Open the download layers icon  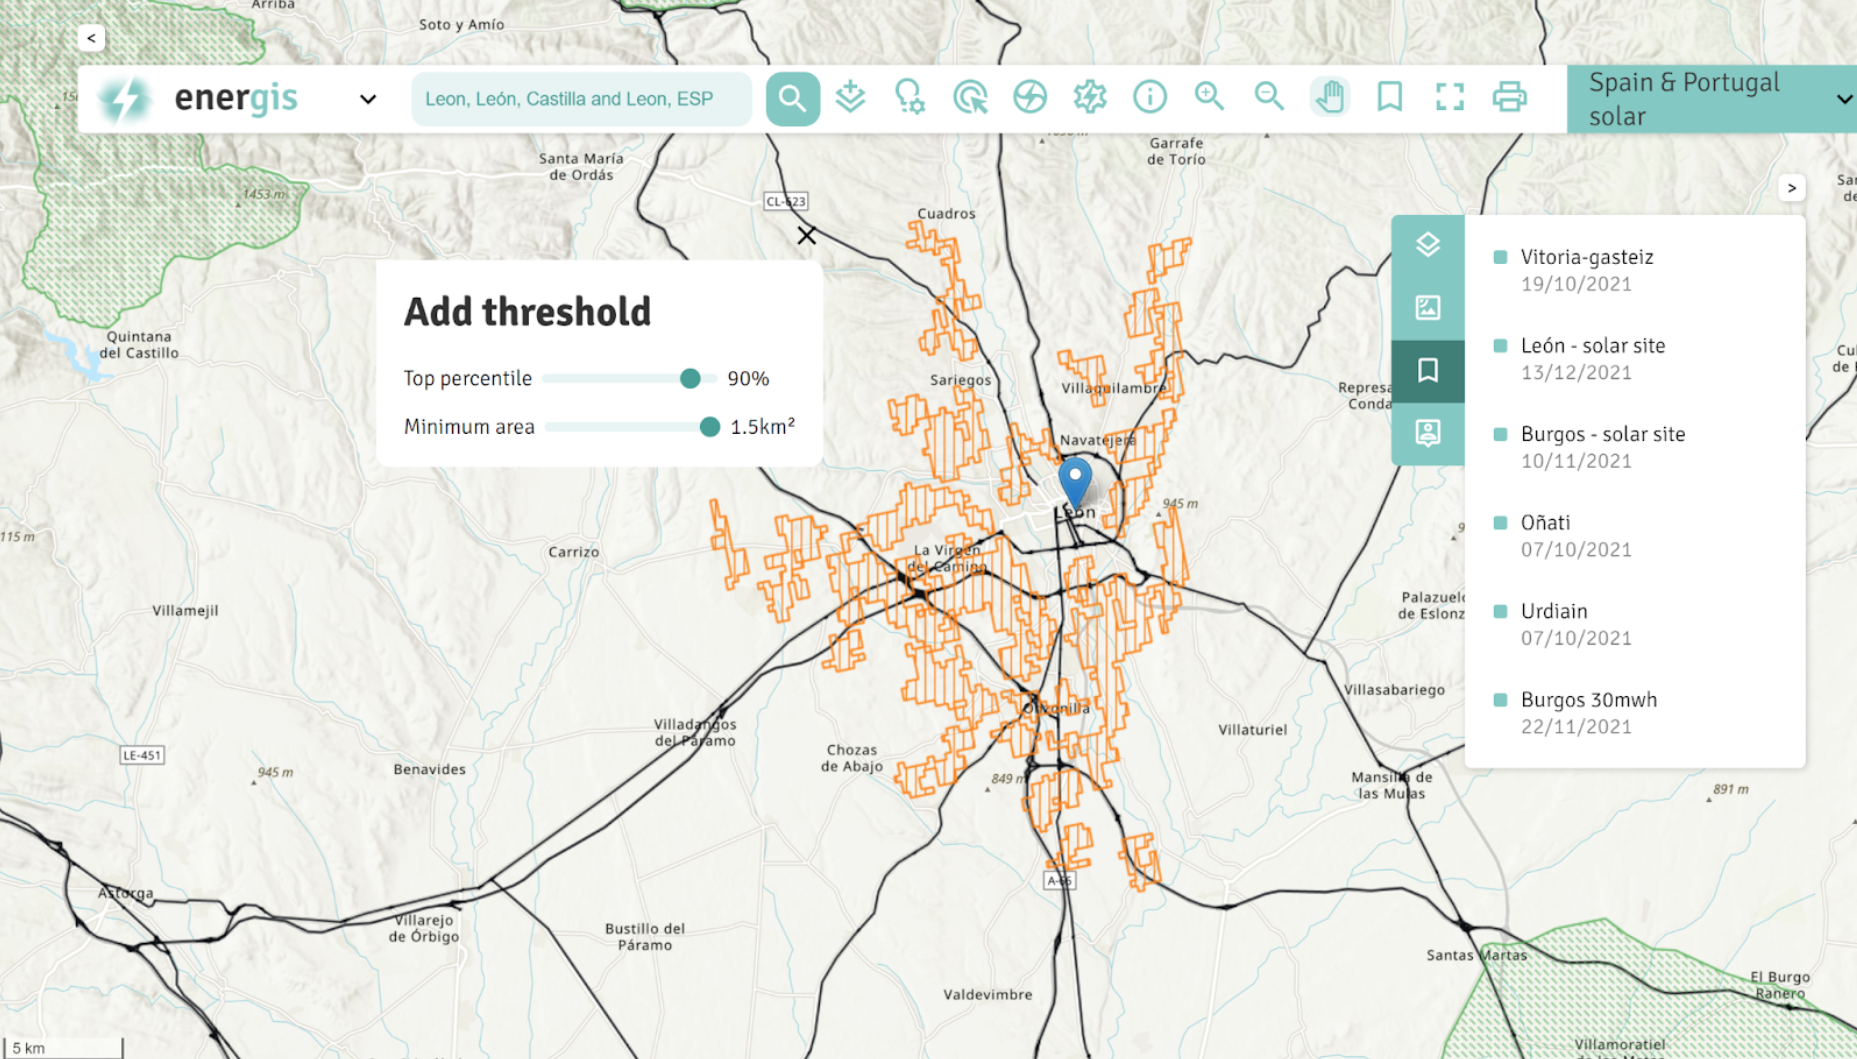pos(850,98)
